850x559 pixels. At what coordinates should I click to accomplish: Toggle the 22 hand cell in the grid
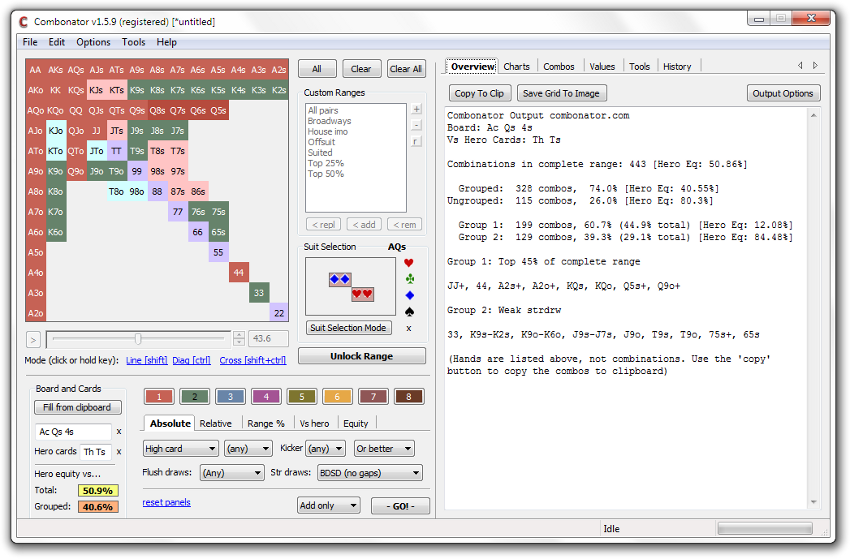(x=279, y=314)
